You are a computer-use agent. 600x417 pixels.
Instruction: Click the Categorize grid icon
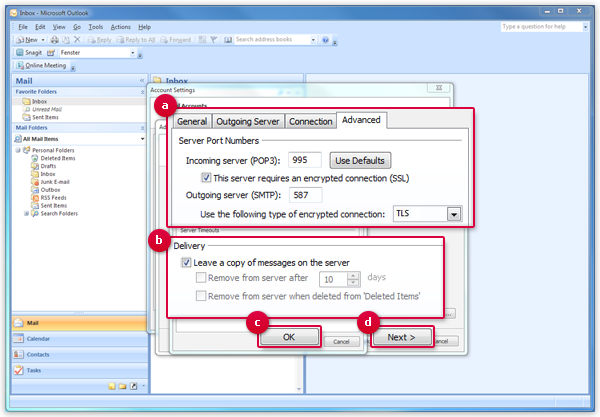click(x=202, y=39)
